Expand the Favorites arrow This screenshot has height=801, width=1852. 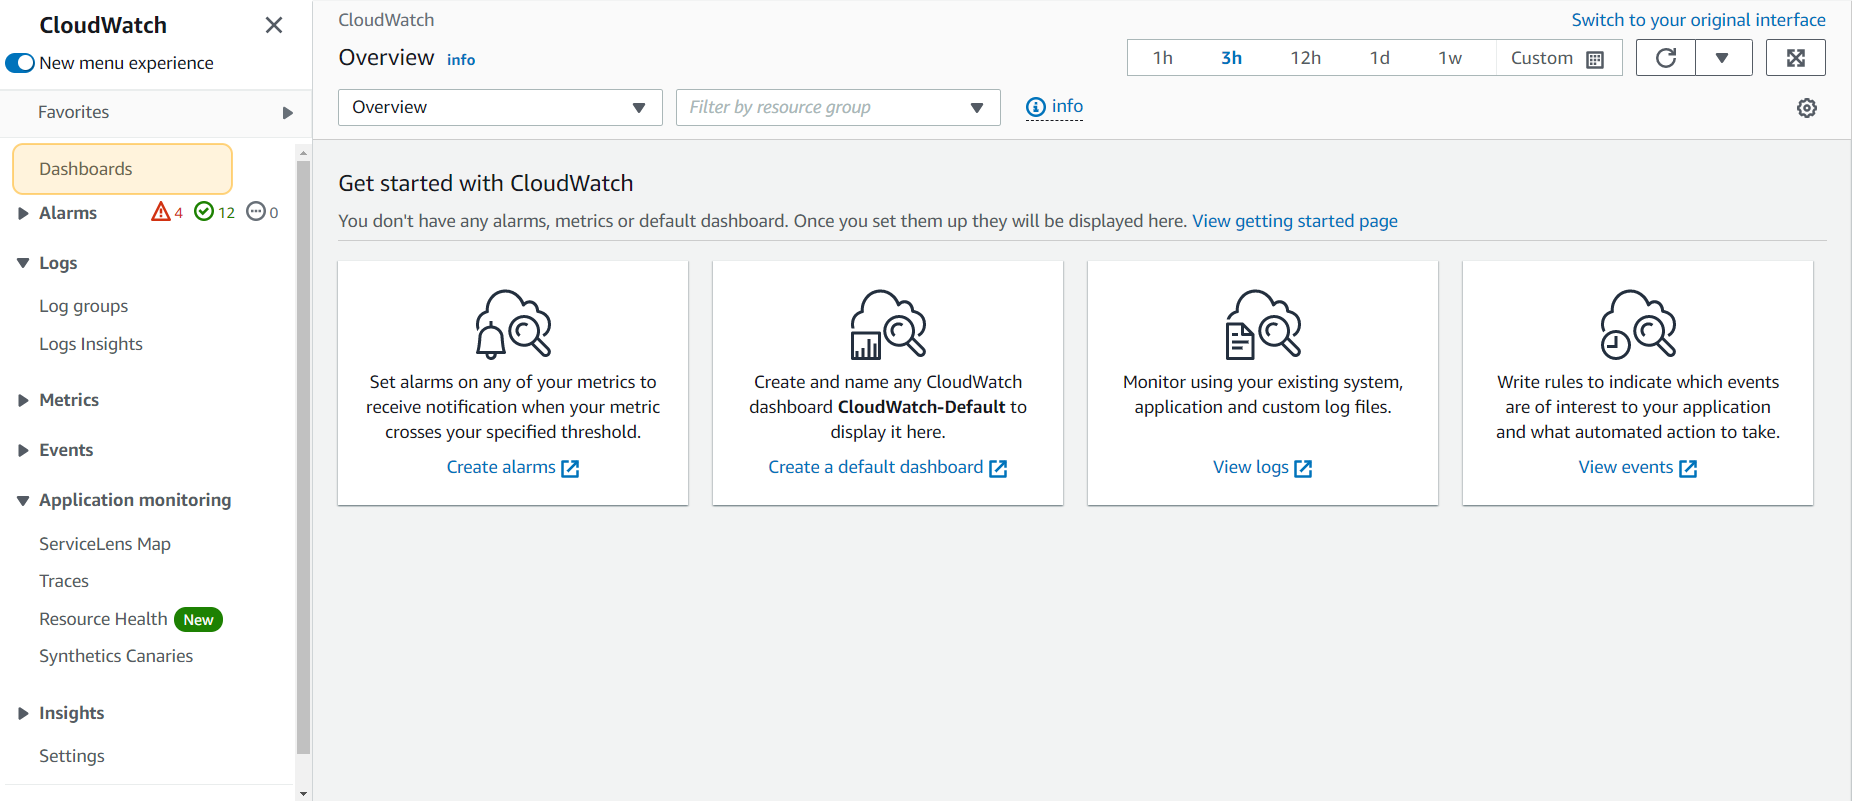click(x=288, y=113)
